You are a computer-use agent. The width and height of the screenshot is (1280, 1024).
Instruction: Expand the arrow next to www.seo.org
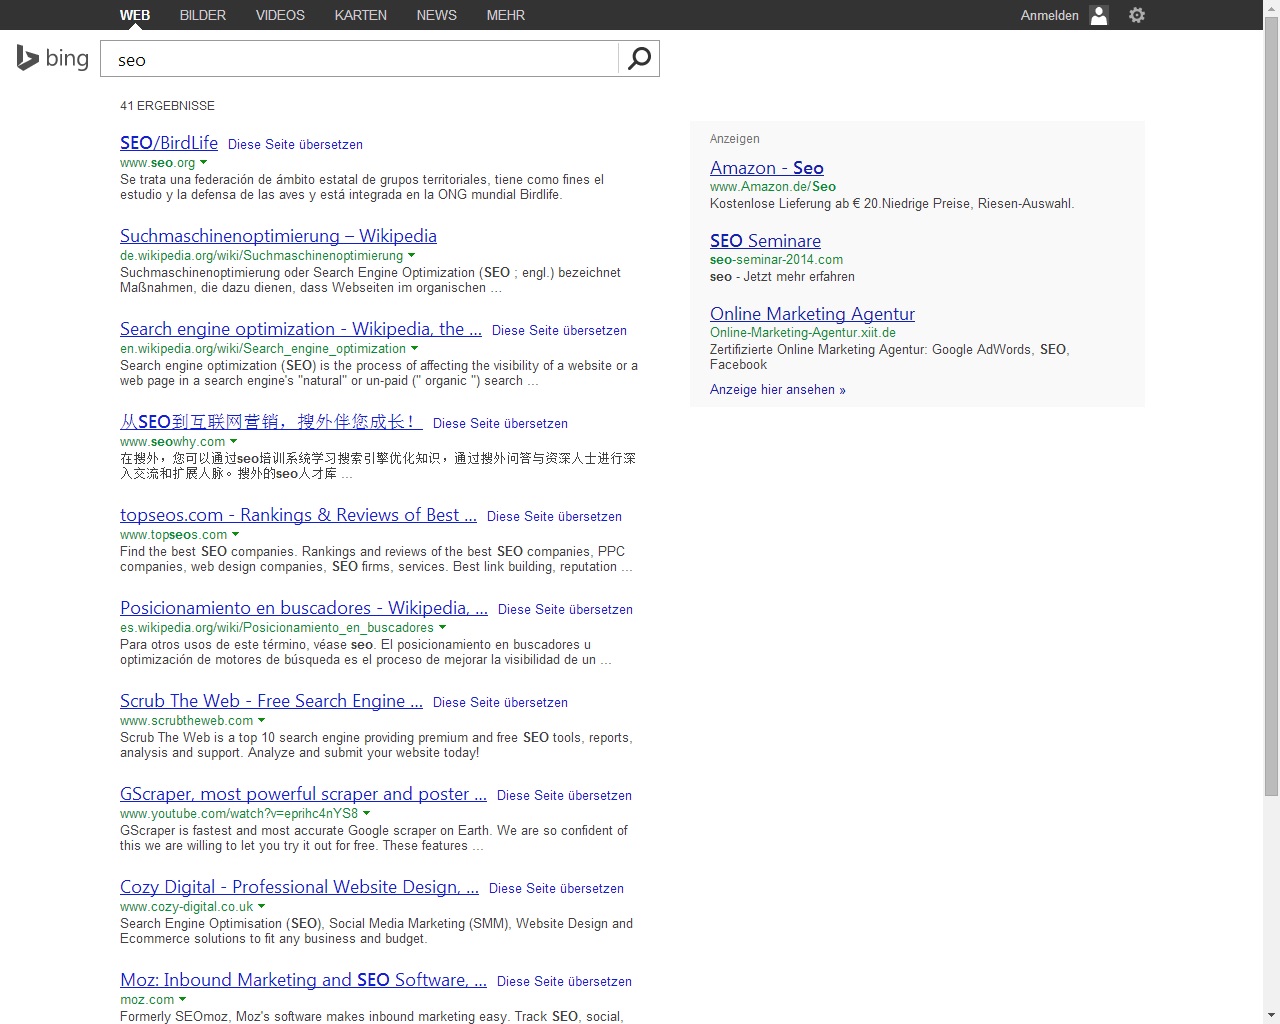(x=203, y=162)
